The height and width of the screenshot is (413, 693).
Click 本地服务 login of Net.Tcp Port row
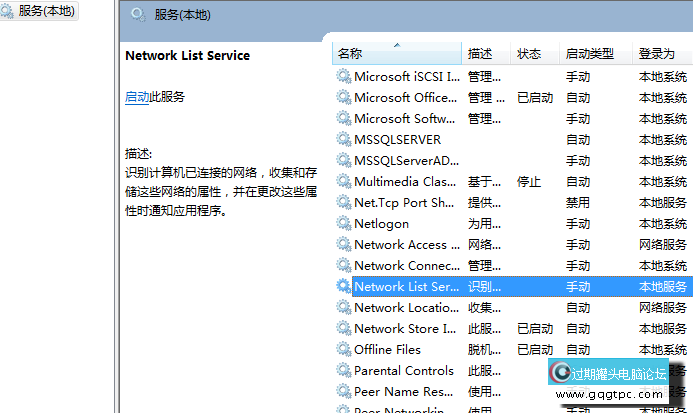[663, 203]
